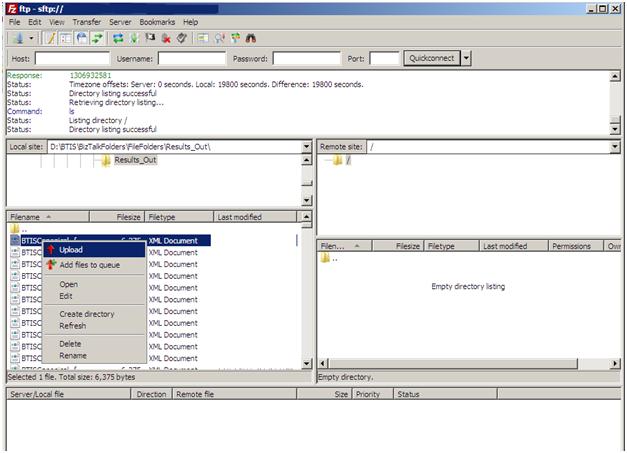Sort local files by Filesize column
Image resolution: width=627 pixels, height=453 pixels.
tap(117, 217)
